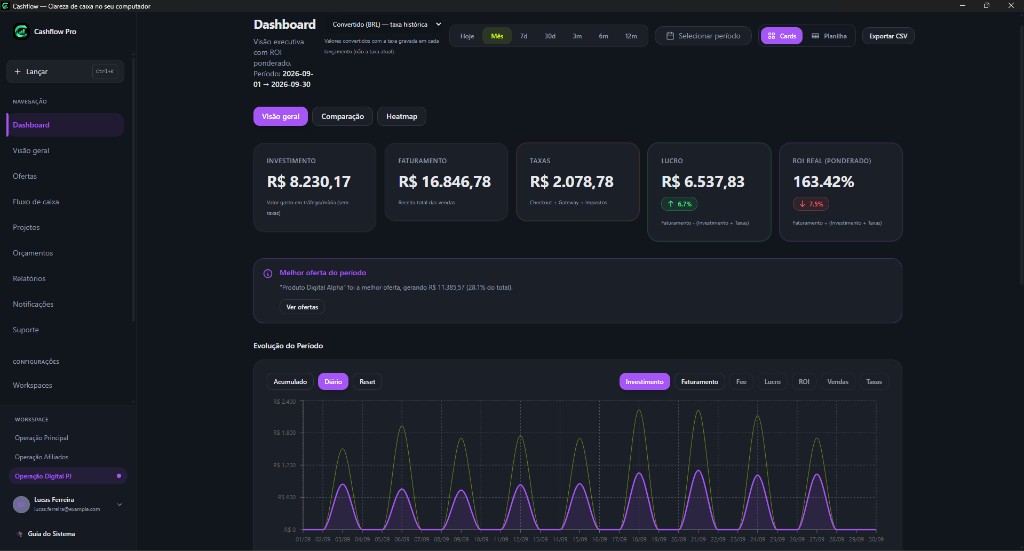The height and width of the screenshot is (551, 1024).
Task: Open Visão geral in sidebar navigation
Action: [65, 151]
